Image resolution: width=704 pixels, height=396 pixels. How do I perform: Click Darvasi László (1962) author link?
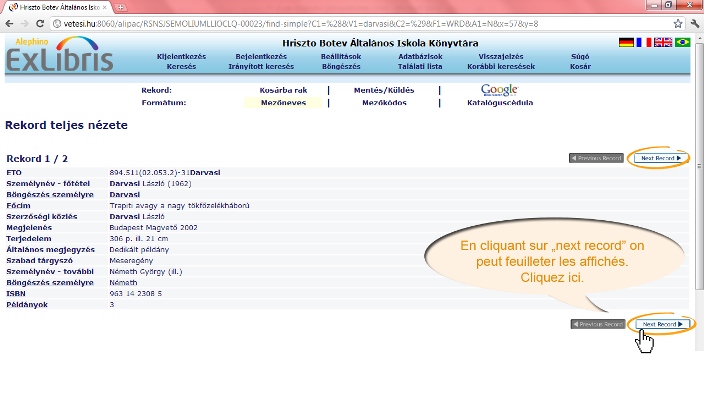point(150,184)
